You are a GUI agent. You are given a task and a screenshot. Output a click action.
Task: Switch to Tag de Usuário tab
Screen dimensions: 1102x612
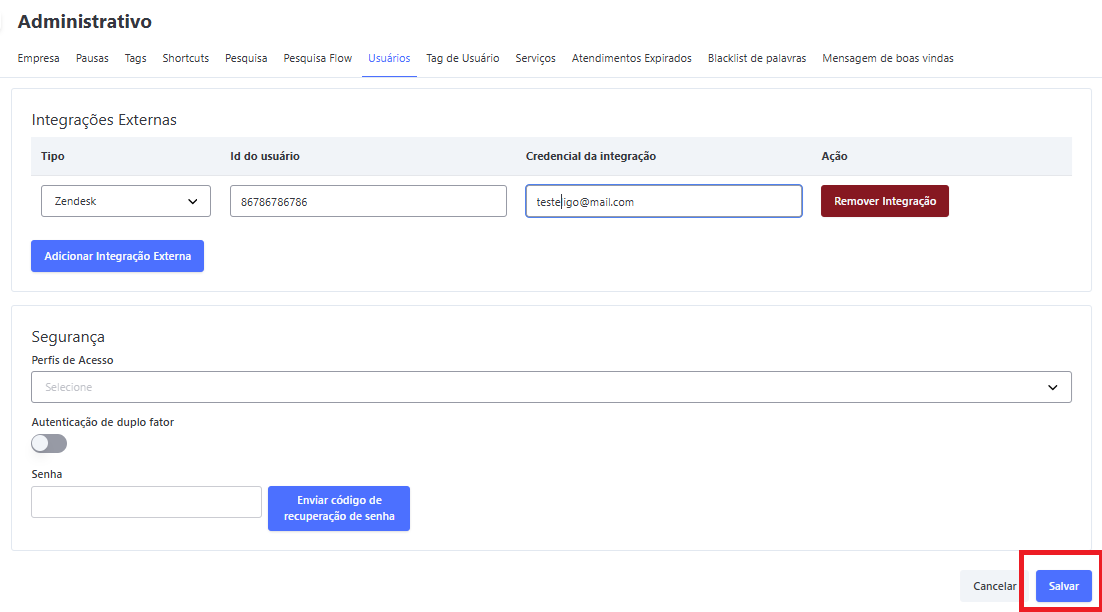[x=462, y=58]
